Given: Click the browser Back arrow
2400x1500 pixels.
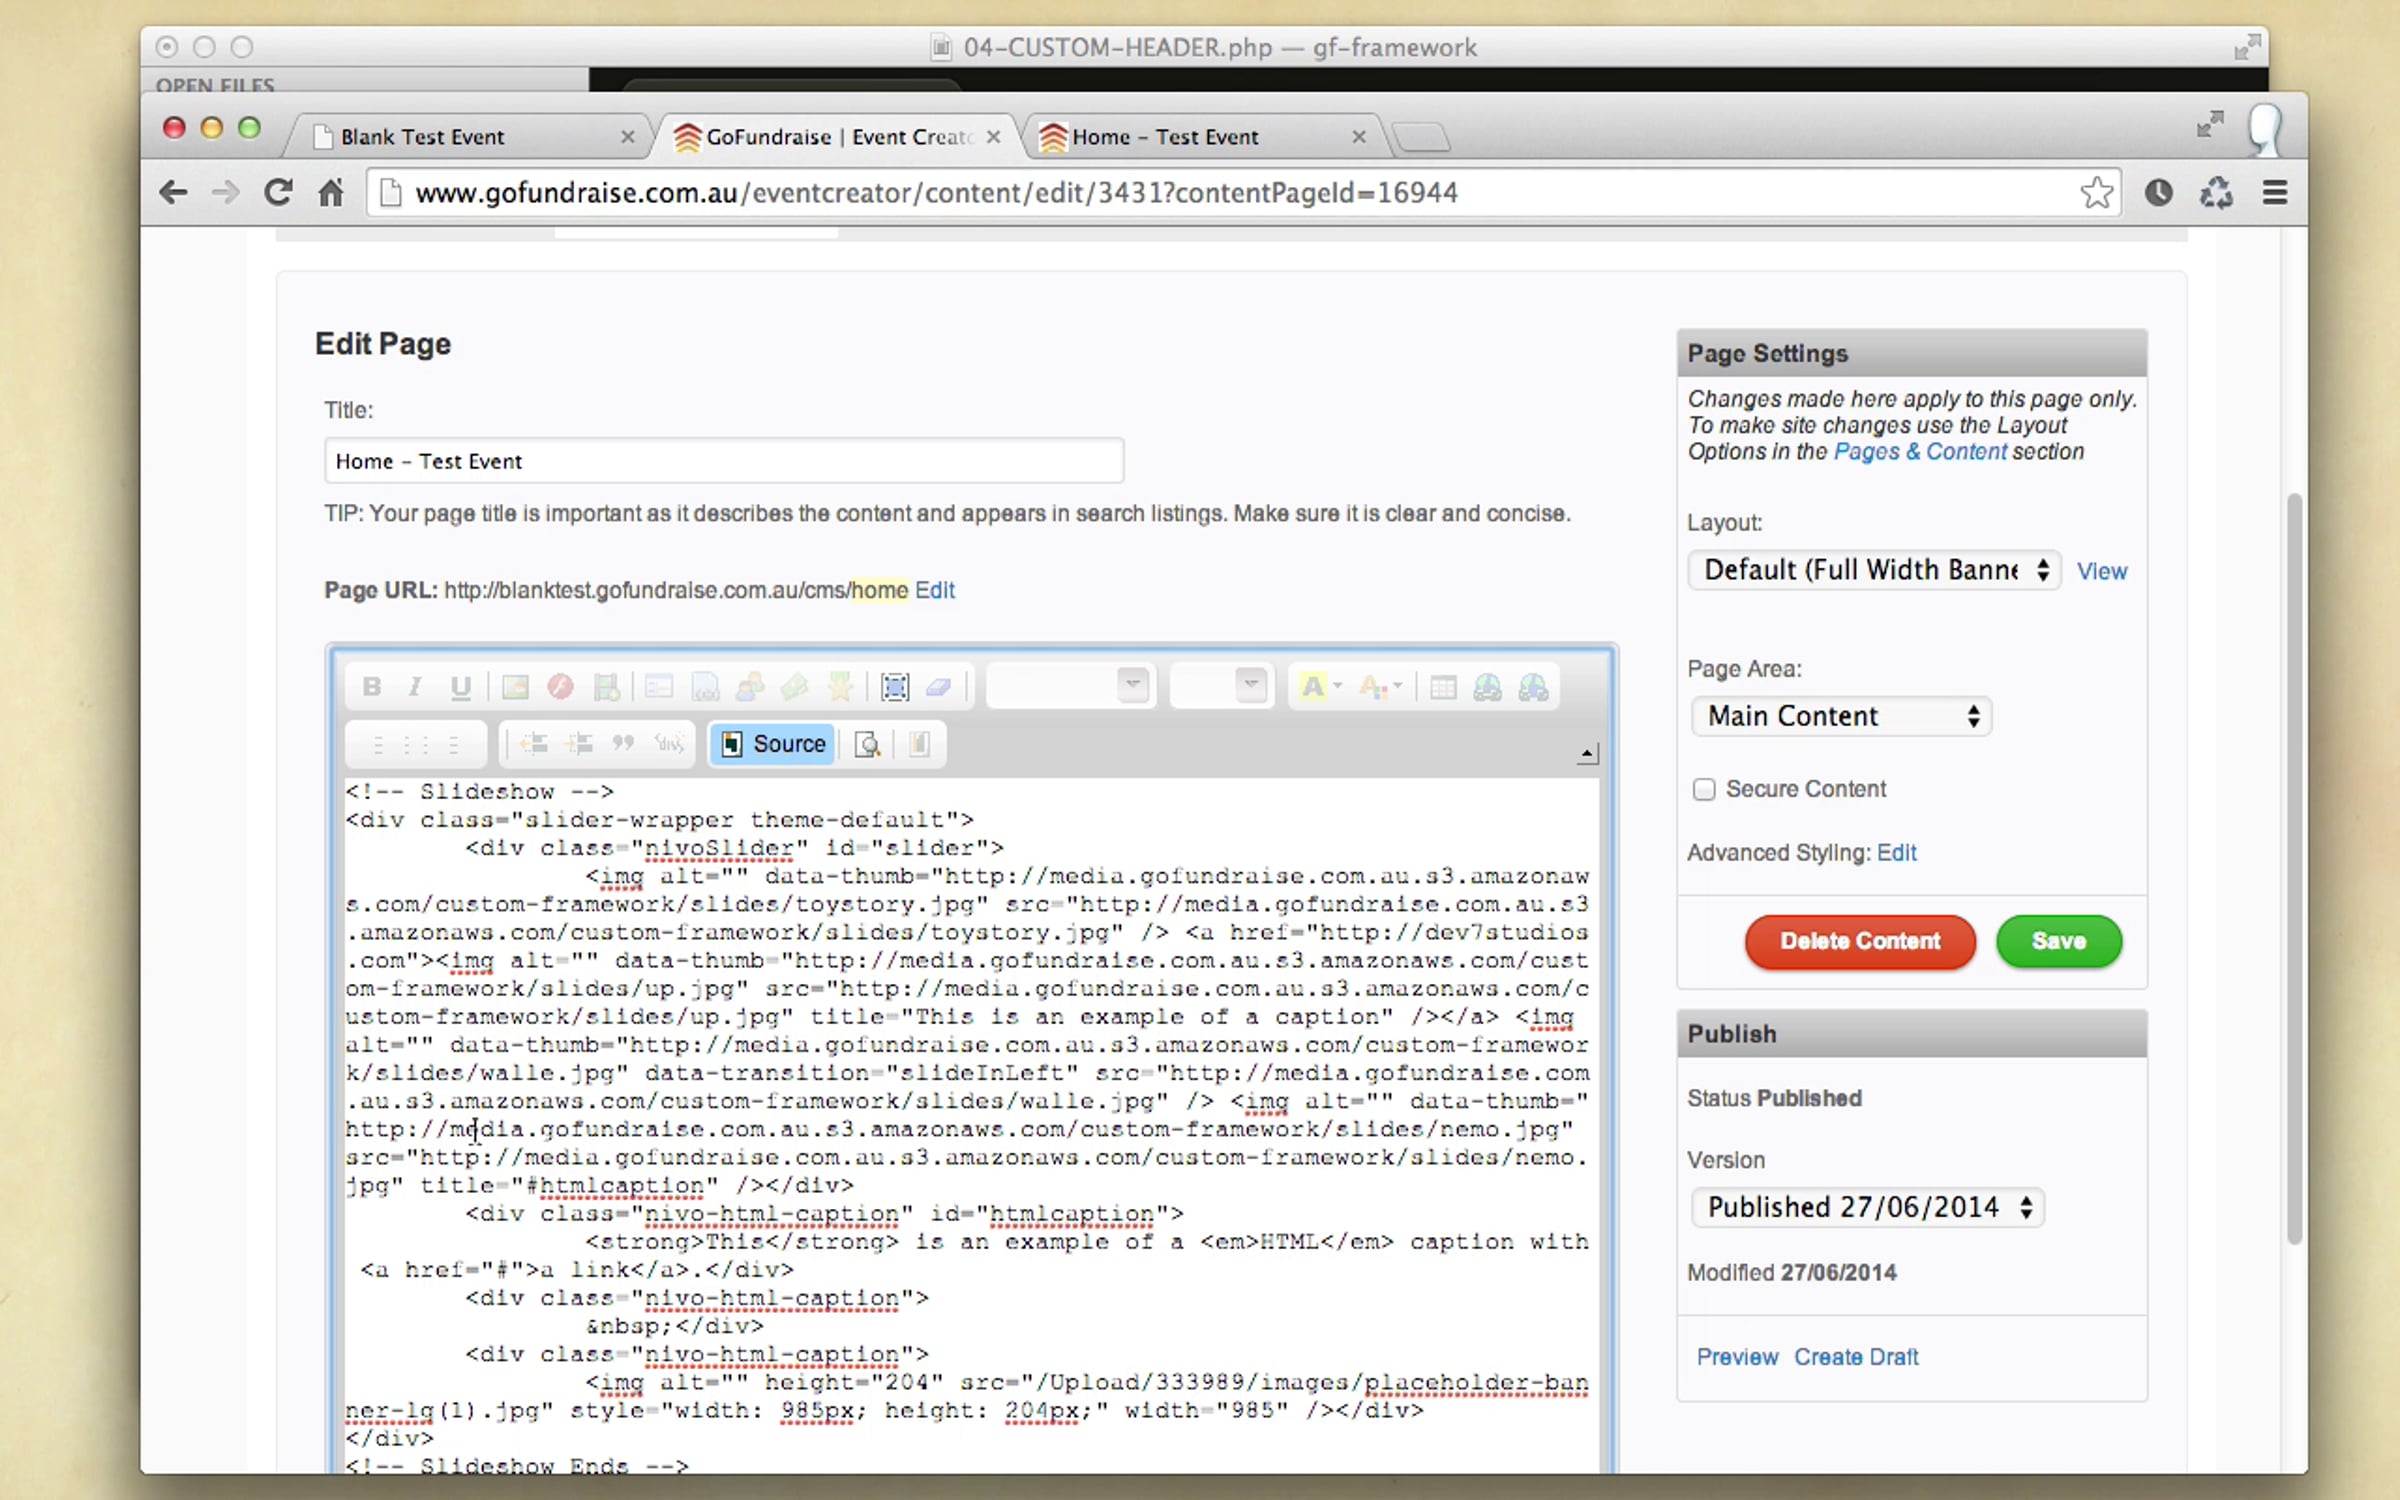Looking at the screenshot, I should (173, 192).
